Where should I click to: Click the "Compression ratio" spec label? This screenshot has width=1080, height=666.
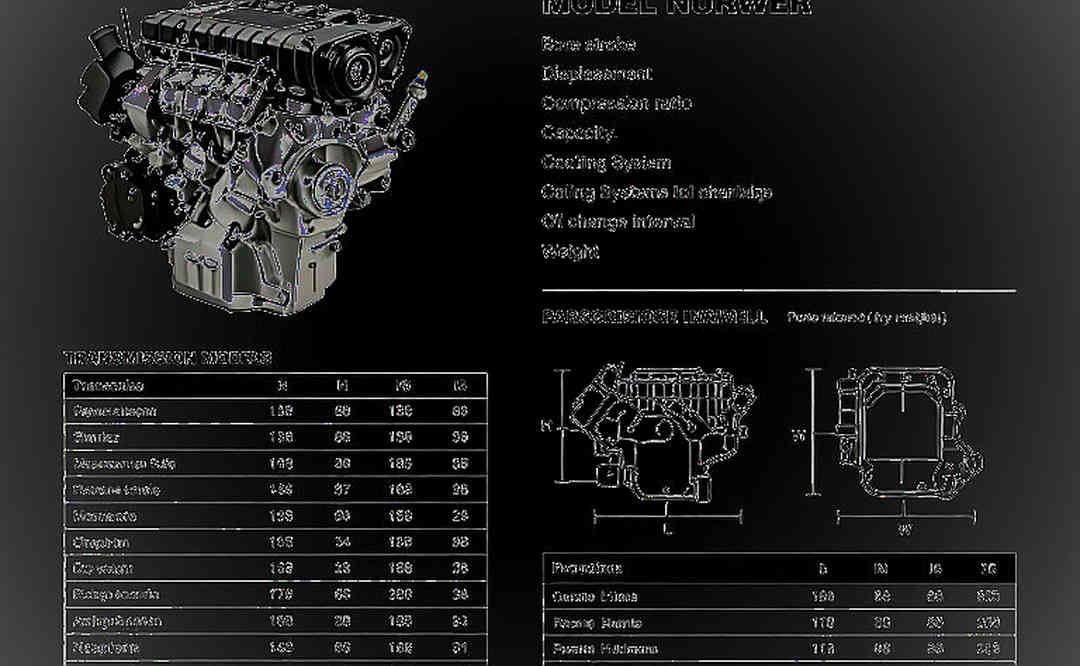(x=616, y=103)
